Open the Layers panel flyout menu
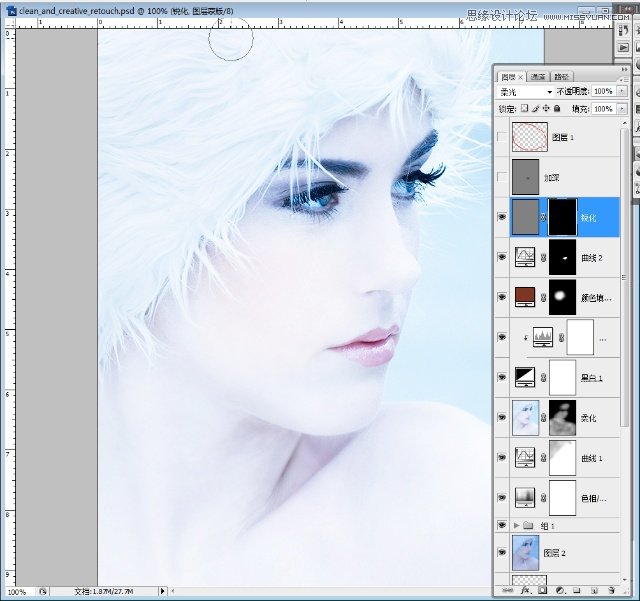Image resolution: width=640 pixels, height=601 pixels. point(623,79)
